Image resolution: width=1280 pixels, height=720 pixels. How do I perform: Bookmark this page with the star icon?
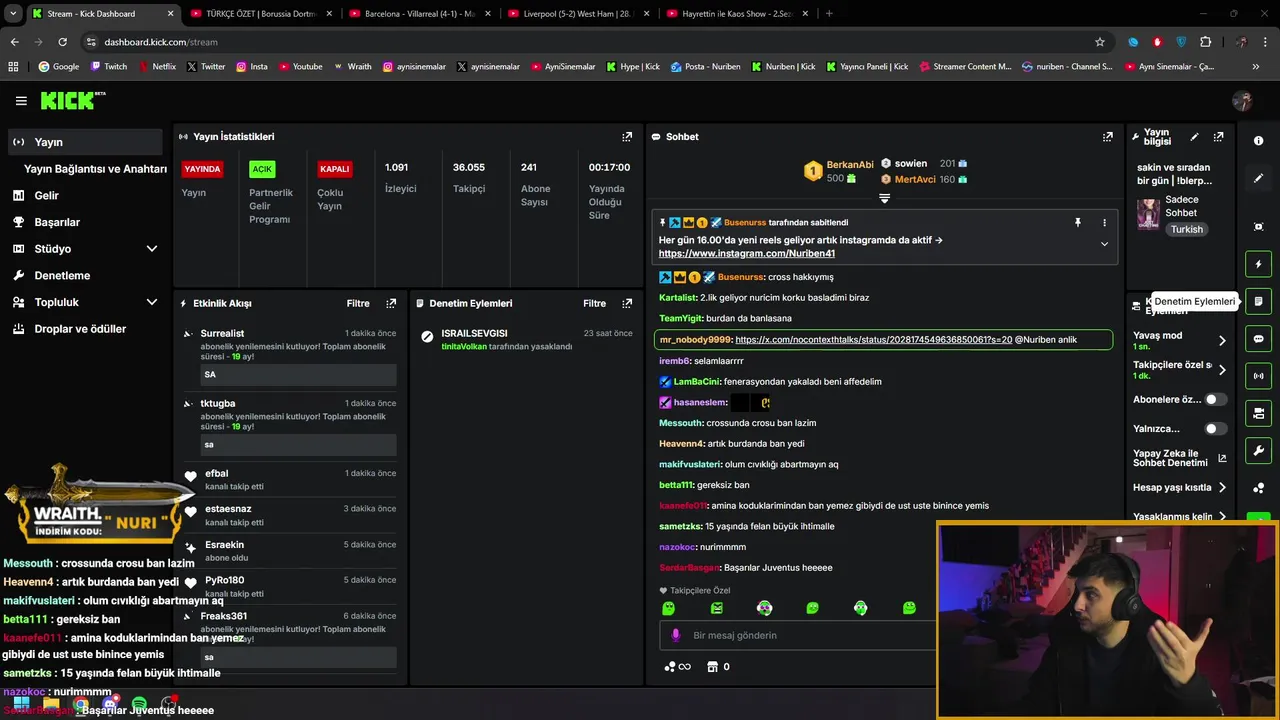pyautogui.click(x=1100, y=42)
